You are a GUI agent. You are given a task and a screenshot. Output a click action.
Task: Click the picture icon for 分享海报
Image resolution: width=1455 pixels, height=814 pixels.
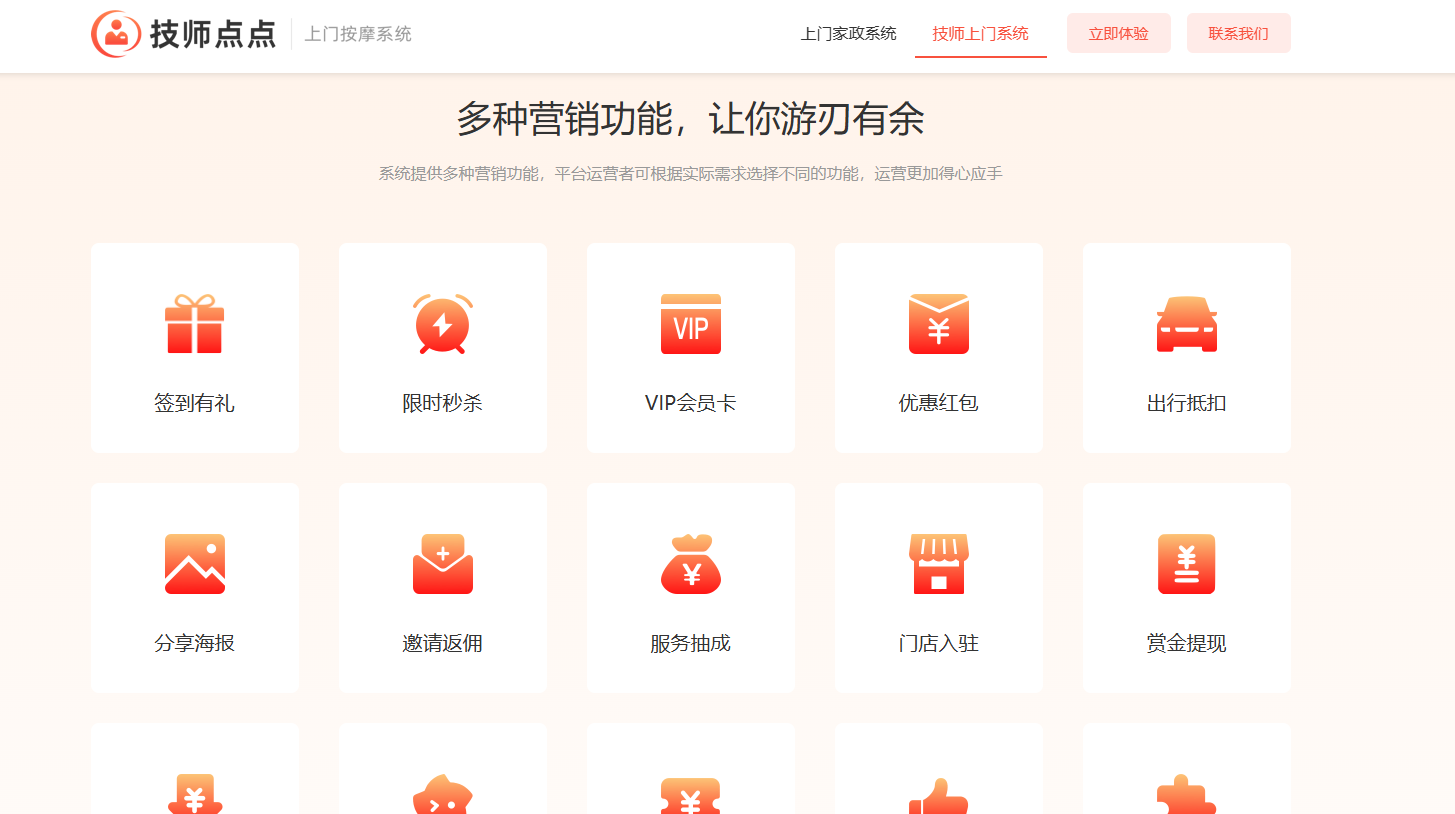coord(194,564)
